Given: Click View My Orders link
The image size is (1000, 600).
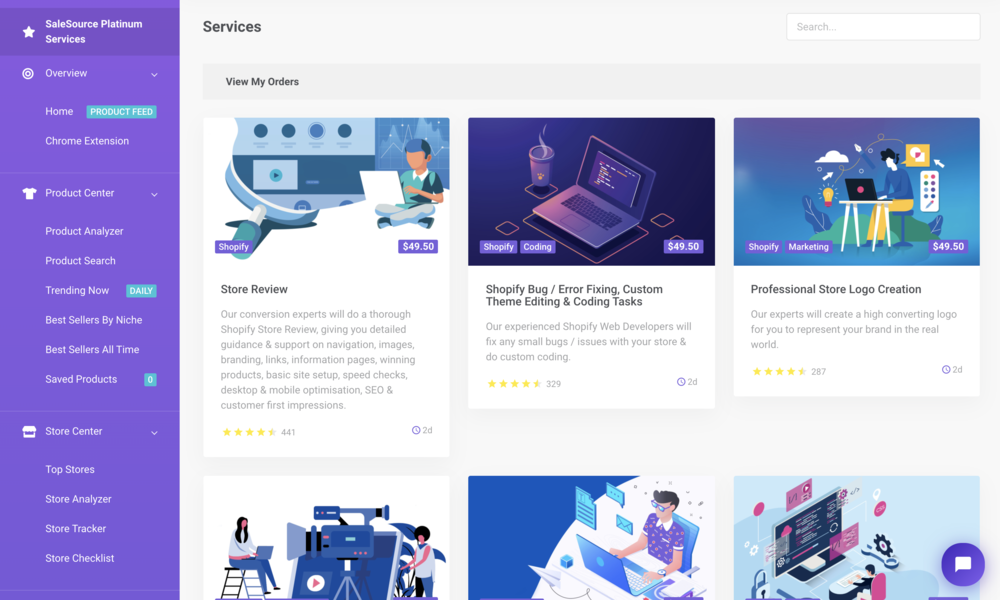Looking at the screenshot, I should click(x=262, y=82).
